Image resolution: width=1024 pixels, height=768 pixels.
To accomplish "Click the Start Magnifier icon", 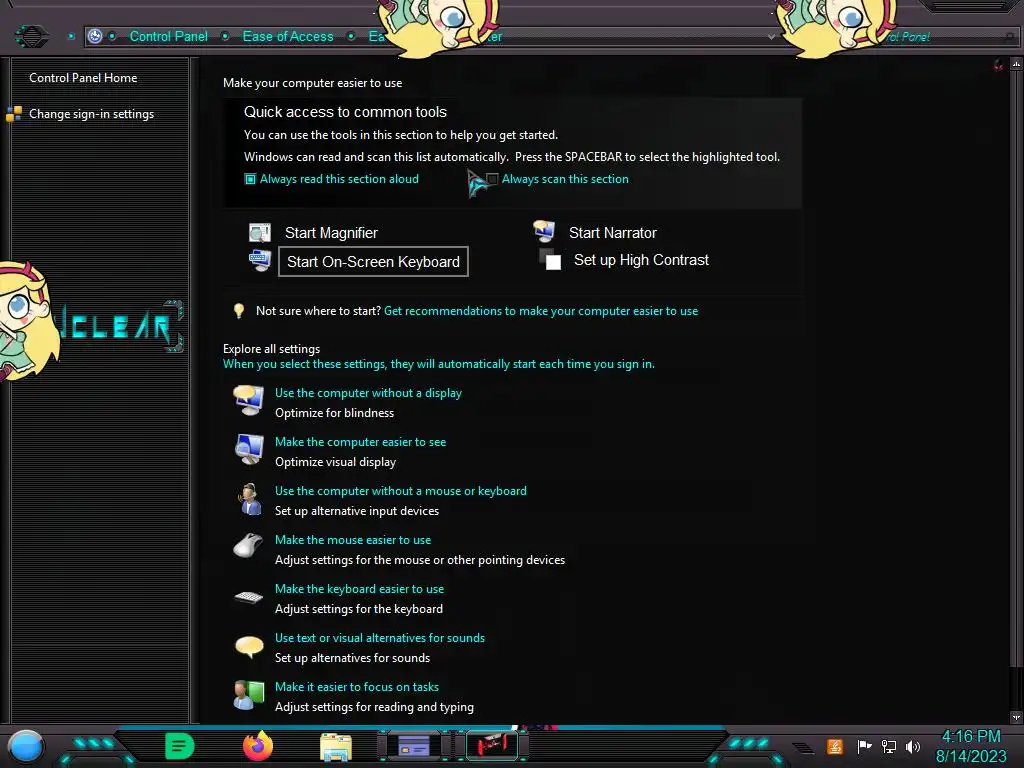I will tap(260, 232).
